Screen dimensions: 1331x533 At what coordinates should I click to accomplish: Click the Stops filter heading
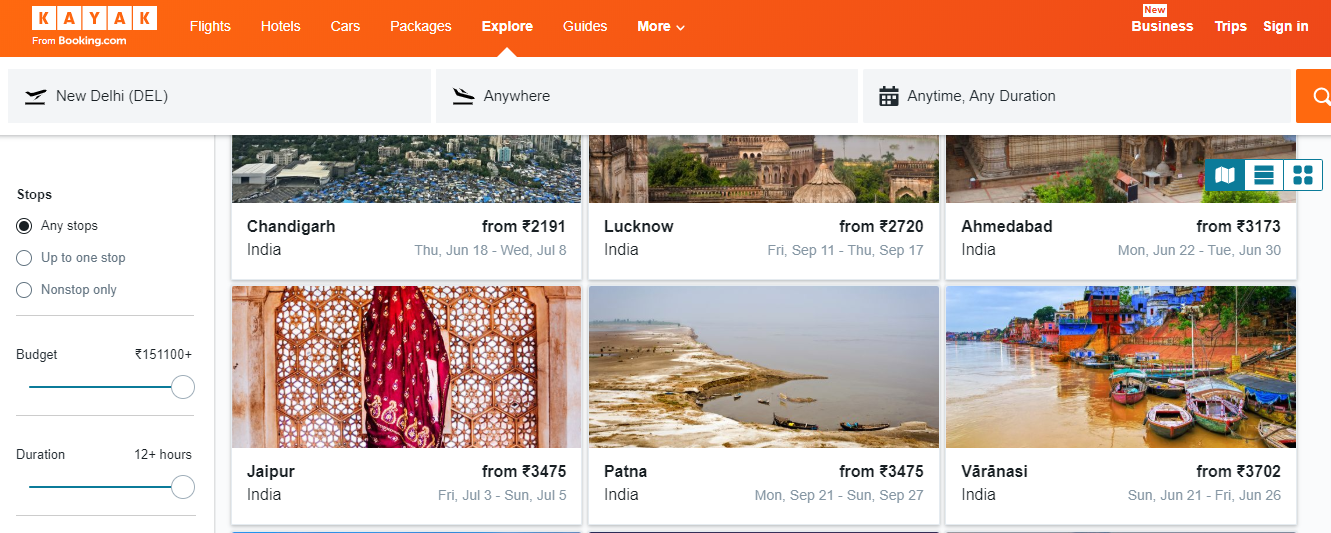pos(34,194)
